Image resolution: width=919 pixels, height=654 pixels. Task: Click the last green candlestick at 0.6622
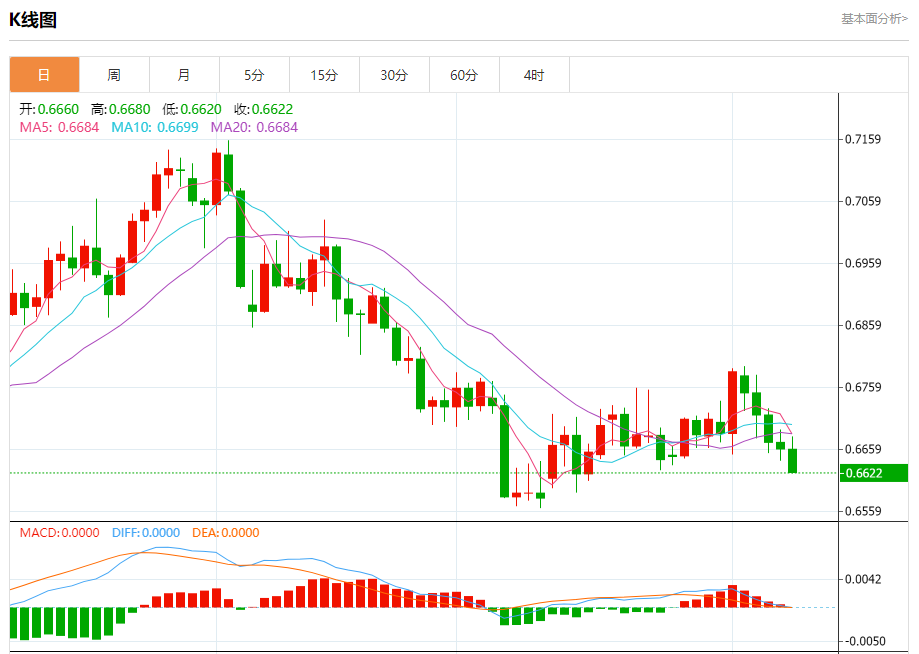pyautogui.click(x=792, y=461)
